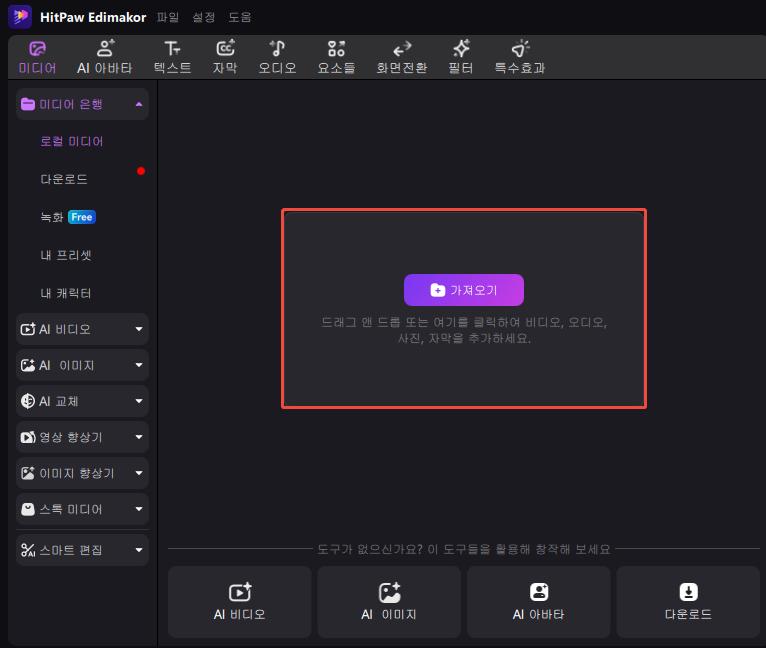Click the AI 이미지 sidebar icon

tap(28, 365)
